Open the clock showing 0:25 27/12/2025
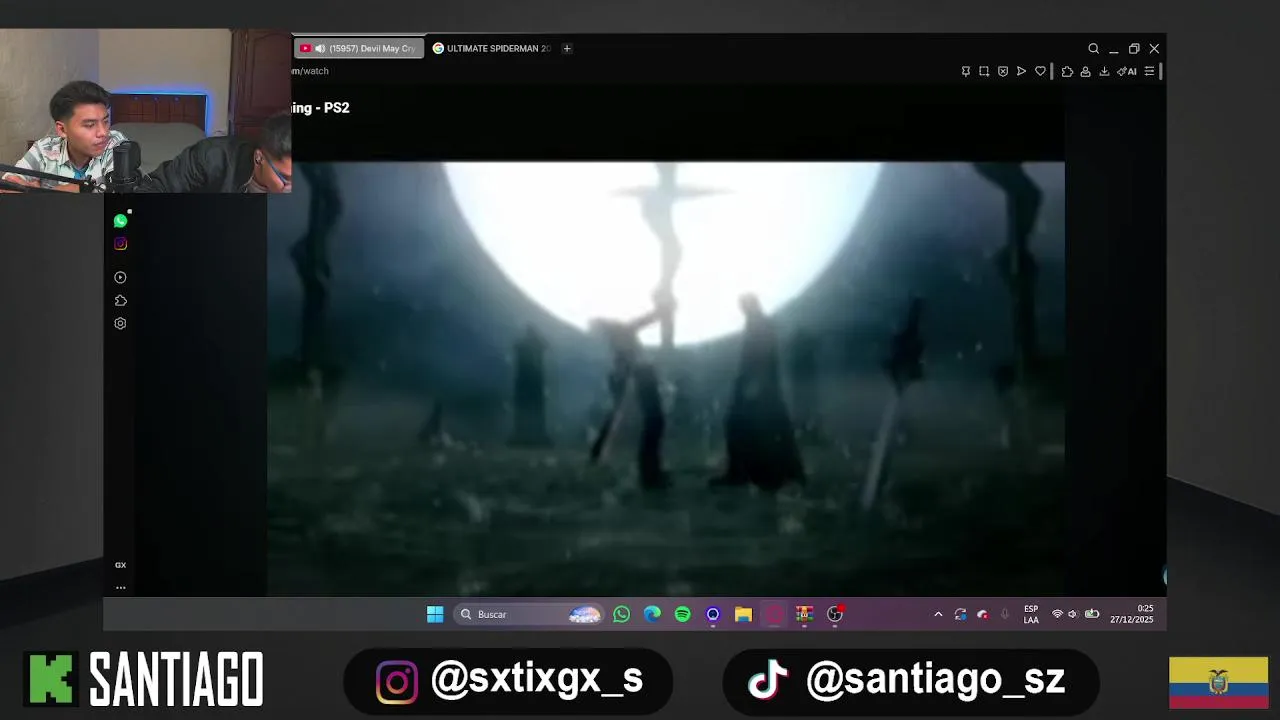Image resolution: width=1280 pixels, height=720 pixels. [1132, 614]
